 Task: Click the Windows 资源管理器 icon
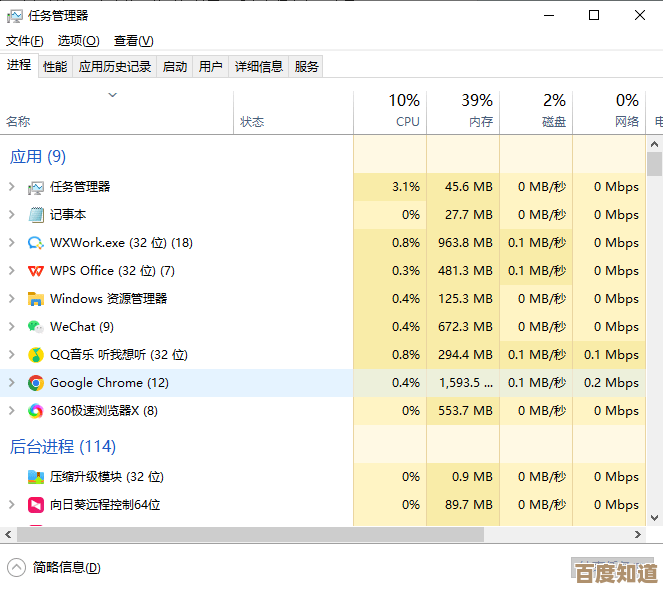pos(36,298)
